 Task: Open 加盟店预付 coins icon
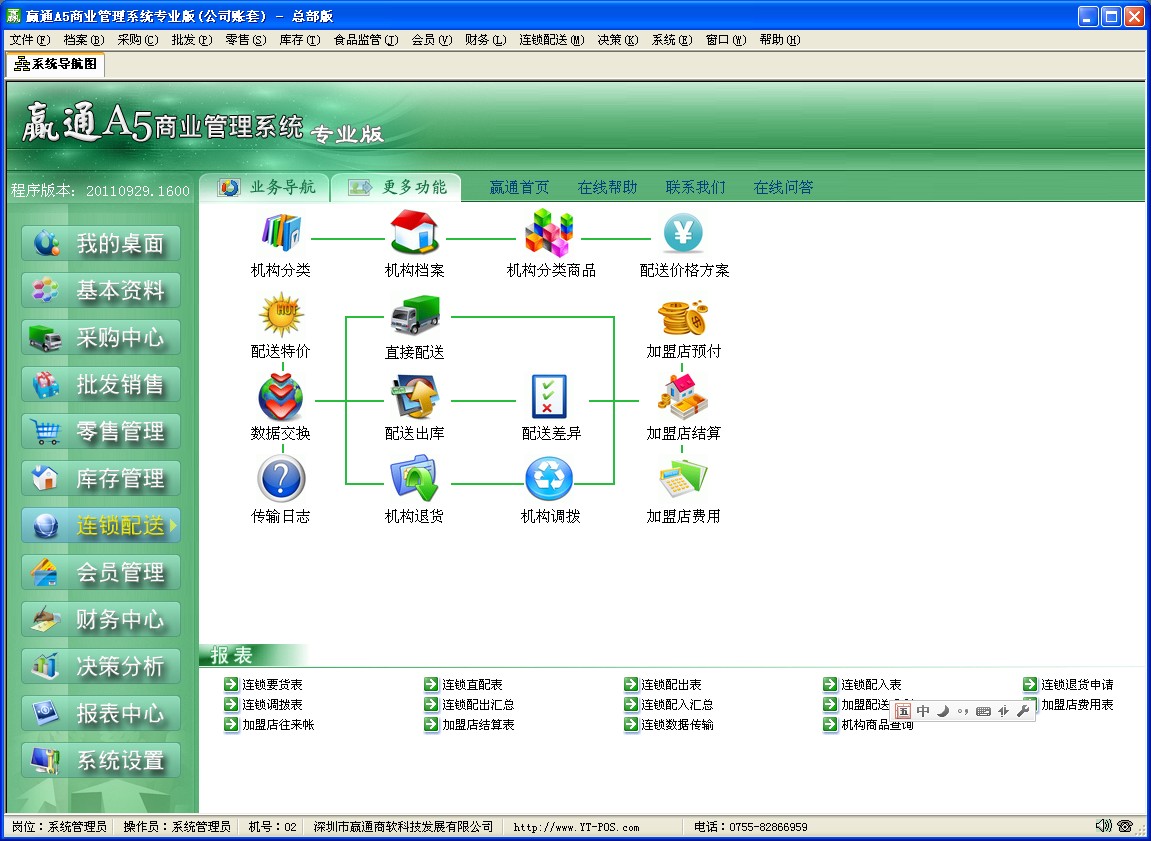point(683,317)
